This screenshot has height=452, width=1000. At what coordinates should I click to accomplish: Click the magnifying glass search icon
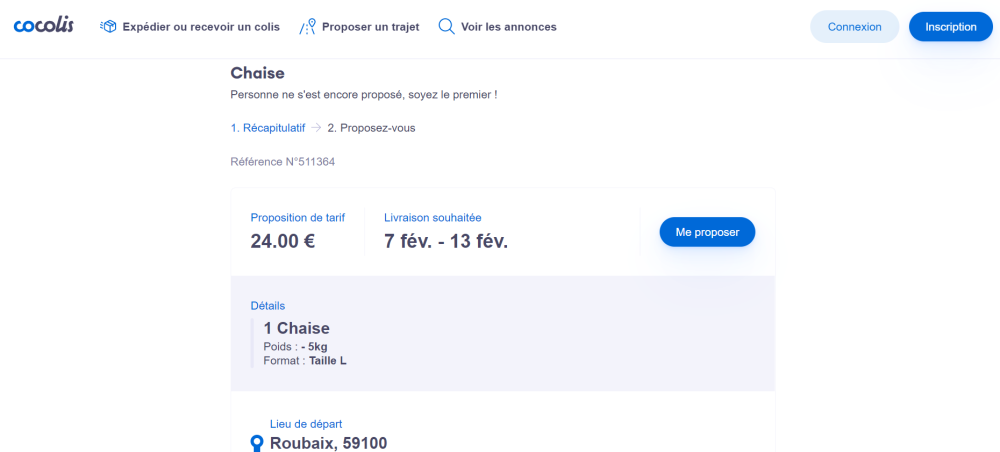point(446,27)
